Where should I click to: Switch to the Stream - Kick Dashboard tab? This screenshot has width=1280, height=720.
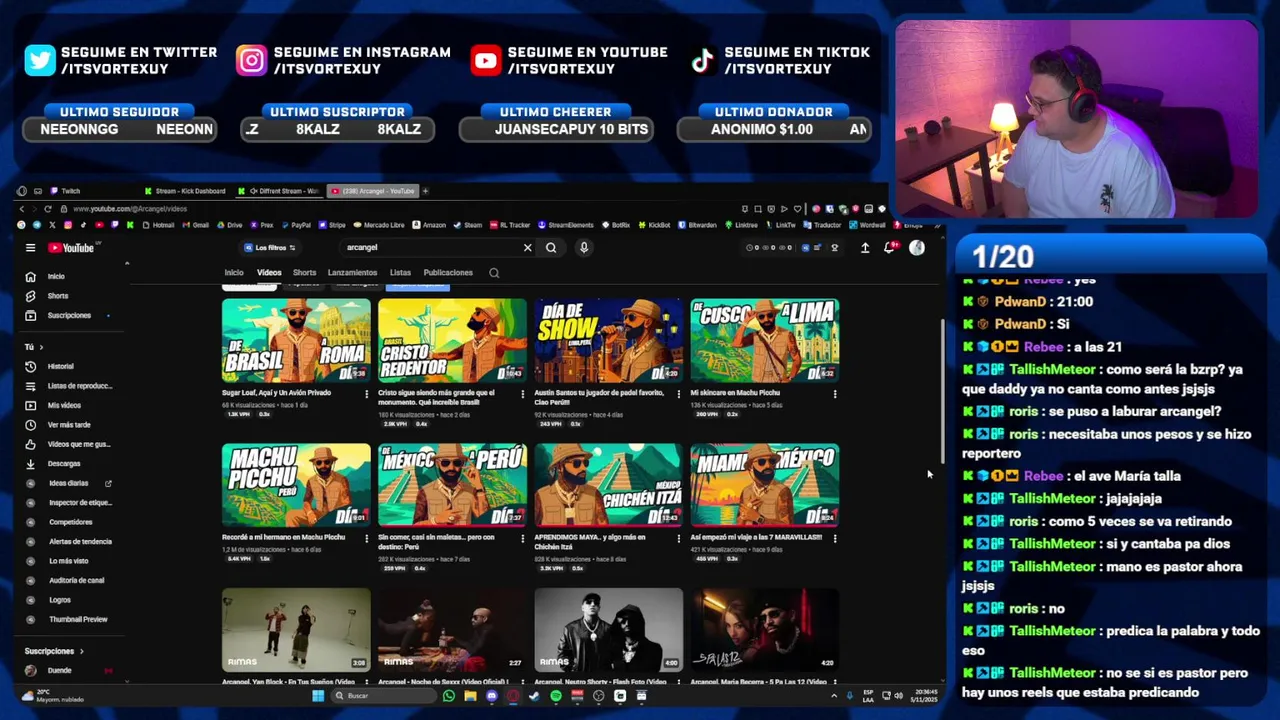point(185,191)
